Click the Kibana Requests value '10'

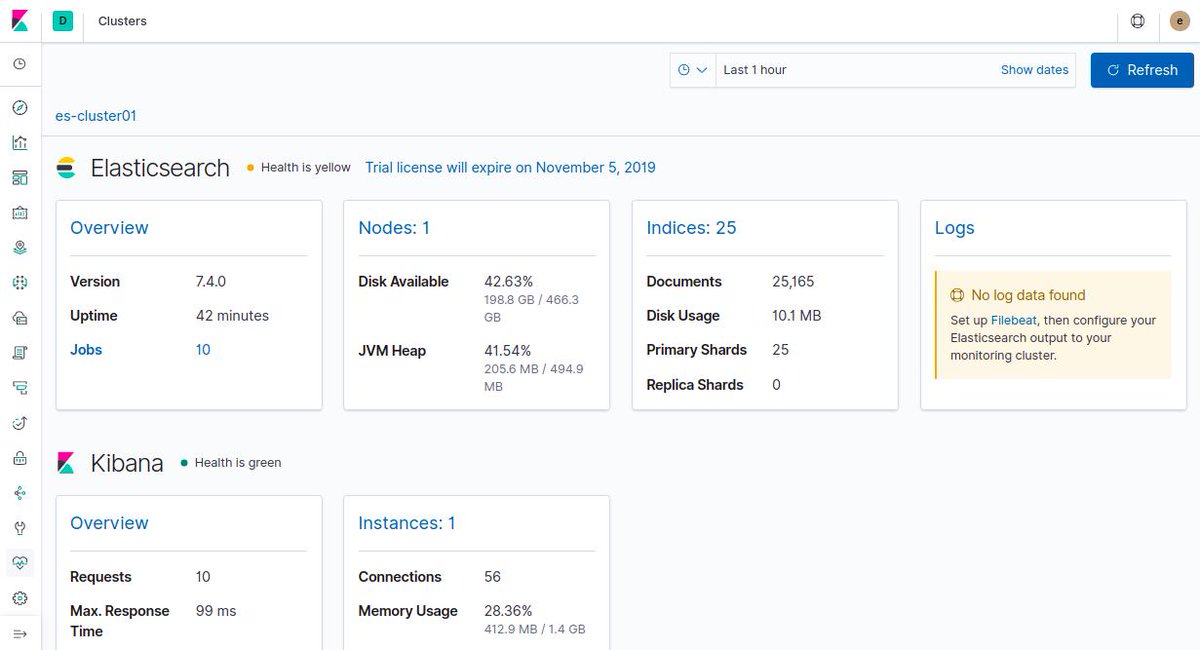pyautogui.click(x=203, y=577)
